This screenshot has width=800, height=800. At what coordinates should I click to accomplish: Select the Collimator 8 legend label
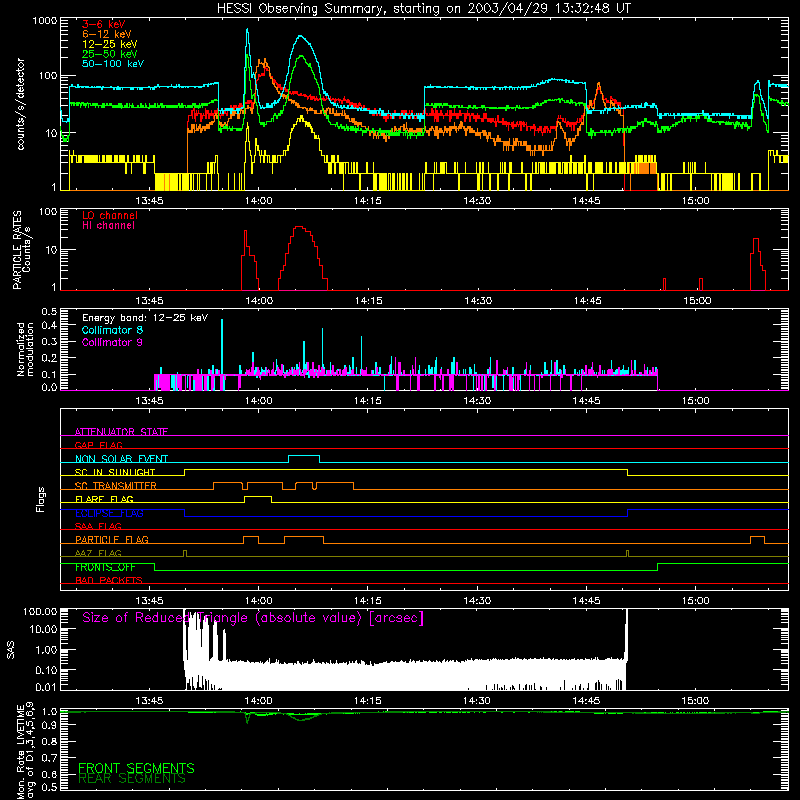(x=112, y=330)
